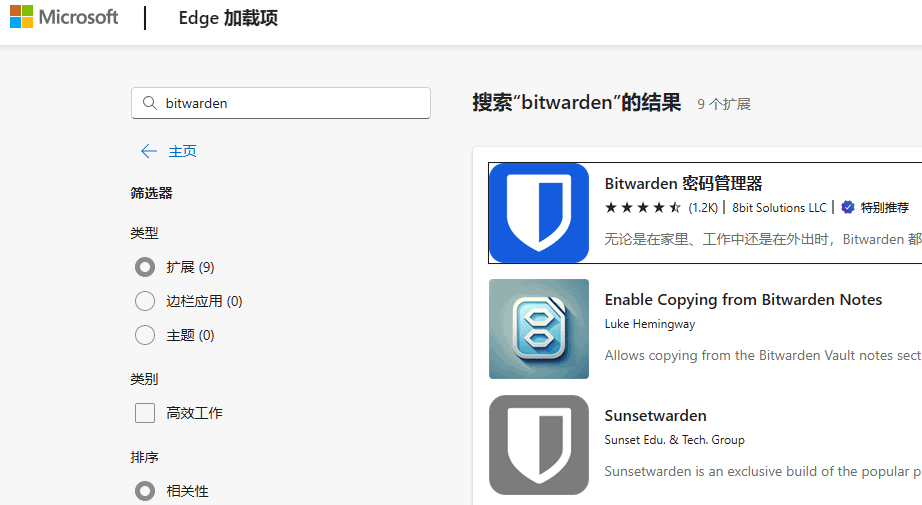Click Sunset Edu. & Tech. Group publisher
This screenshot has height=505, width=922.
coord(674,440)
